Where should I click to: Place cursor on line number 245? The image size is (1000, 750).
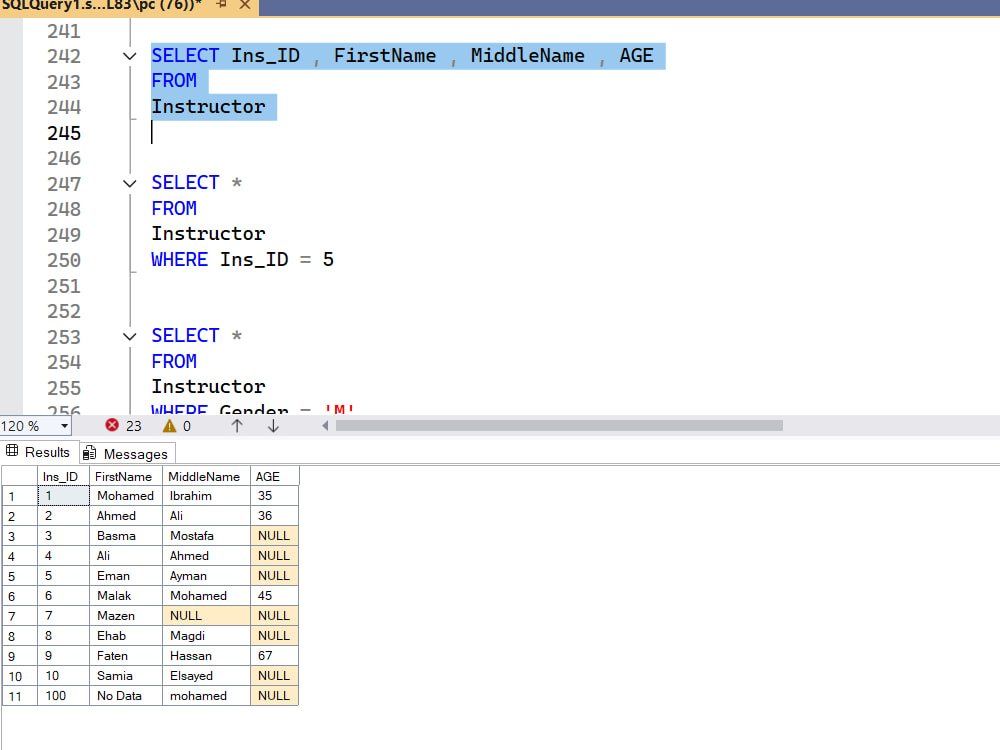point(64,133)
